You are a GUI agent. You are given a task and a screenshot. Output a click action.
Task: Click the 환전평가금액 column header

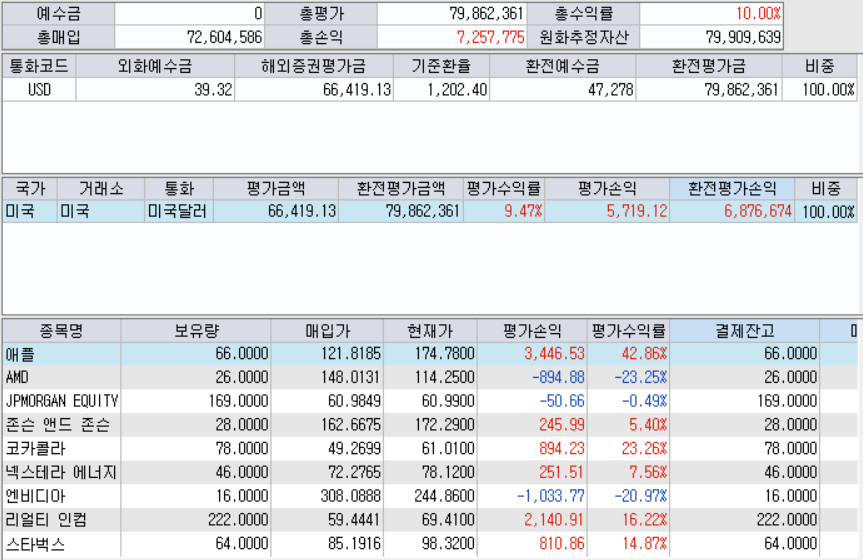(x=401, y=189)
